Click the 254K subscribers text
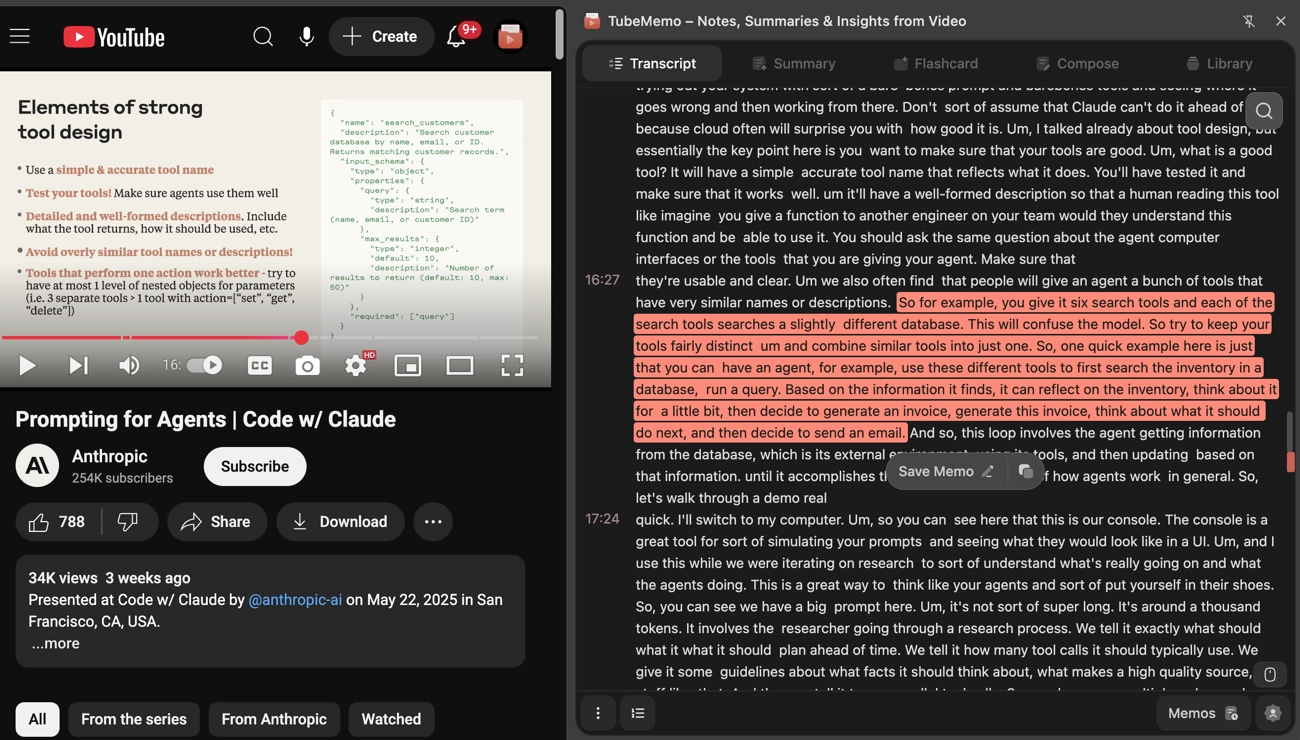The width and height of the screenshot is (1300, 740). tap(122, 478)
